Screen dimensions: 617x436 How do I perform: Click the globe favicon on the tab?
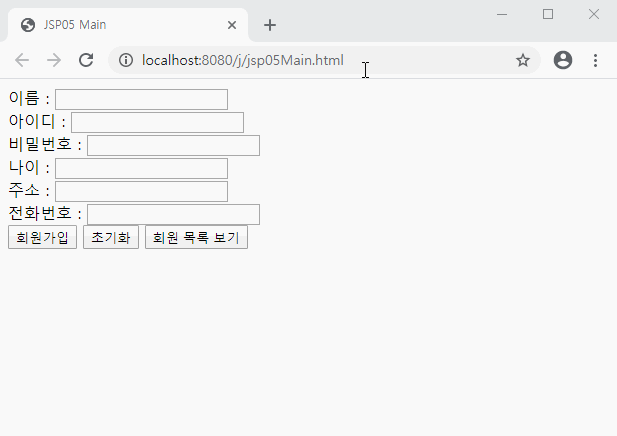pyautogui.click(x=28, y=25)
